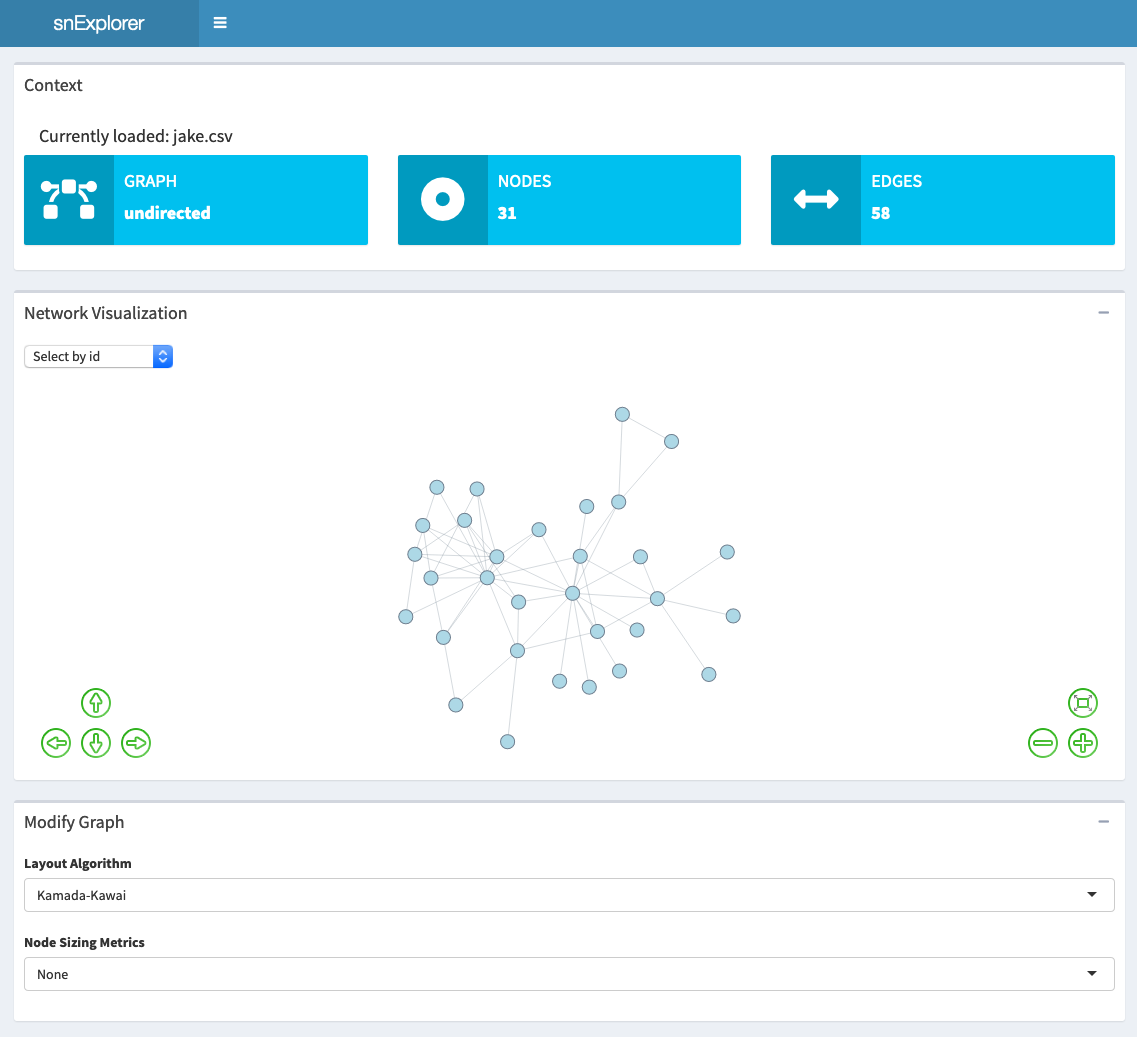This screenshot has width=1137, height=1037.
Task: Click the Currently loaded: jake.csv text
Action: coord(136,136)
